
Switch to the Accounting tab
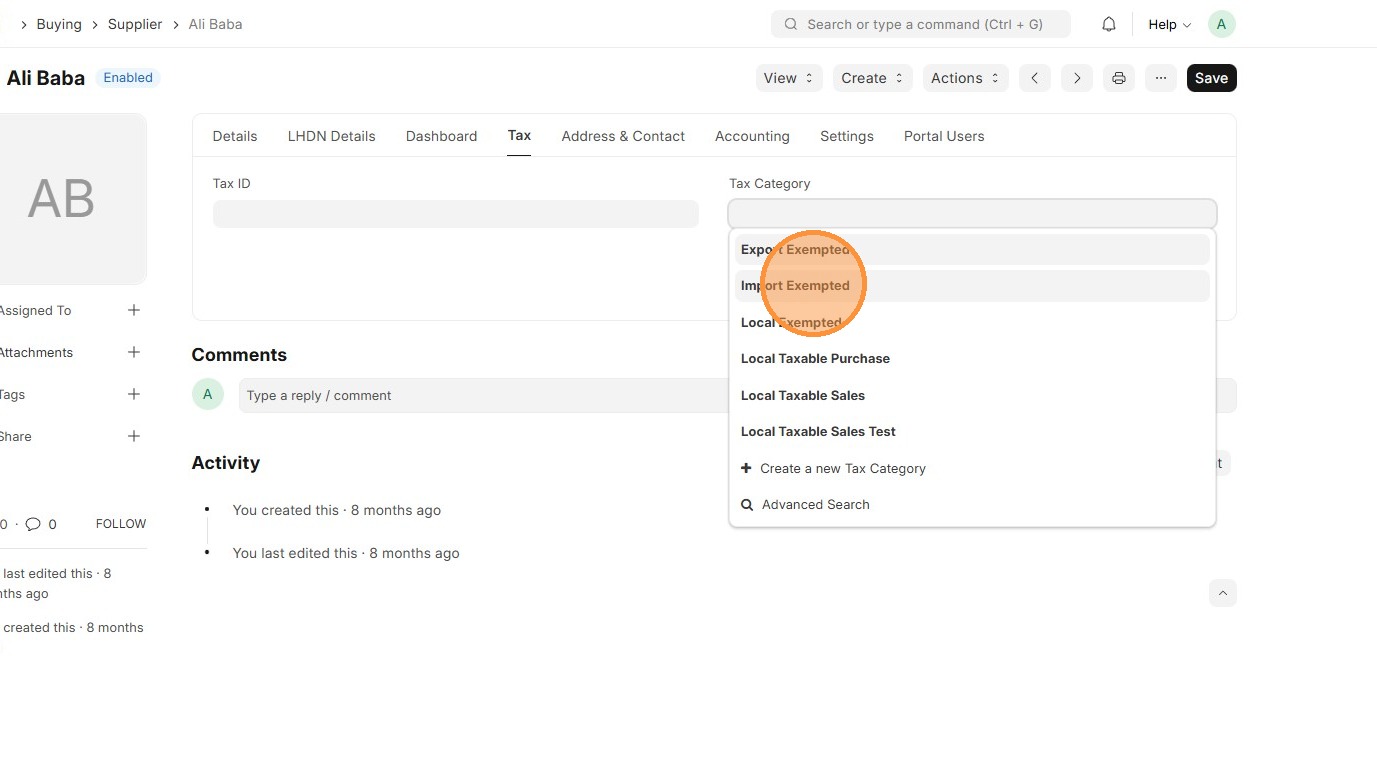click(x=752, y=136)
